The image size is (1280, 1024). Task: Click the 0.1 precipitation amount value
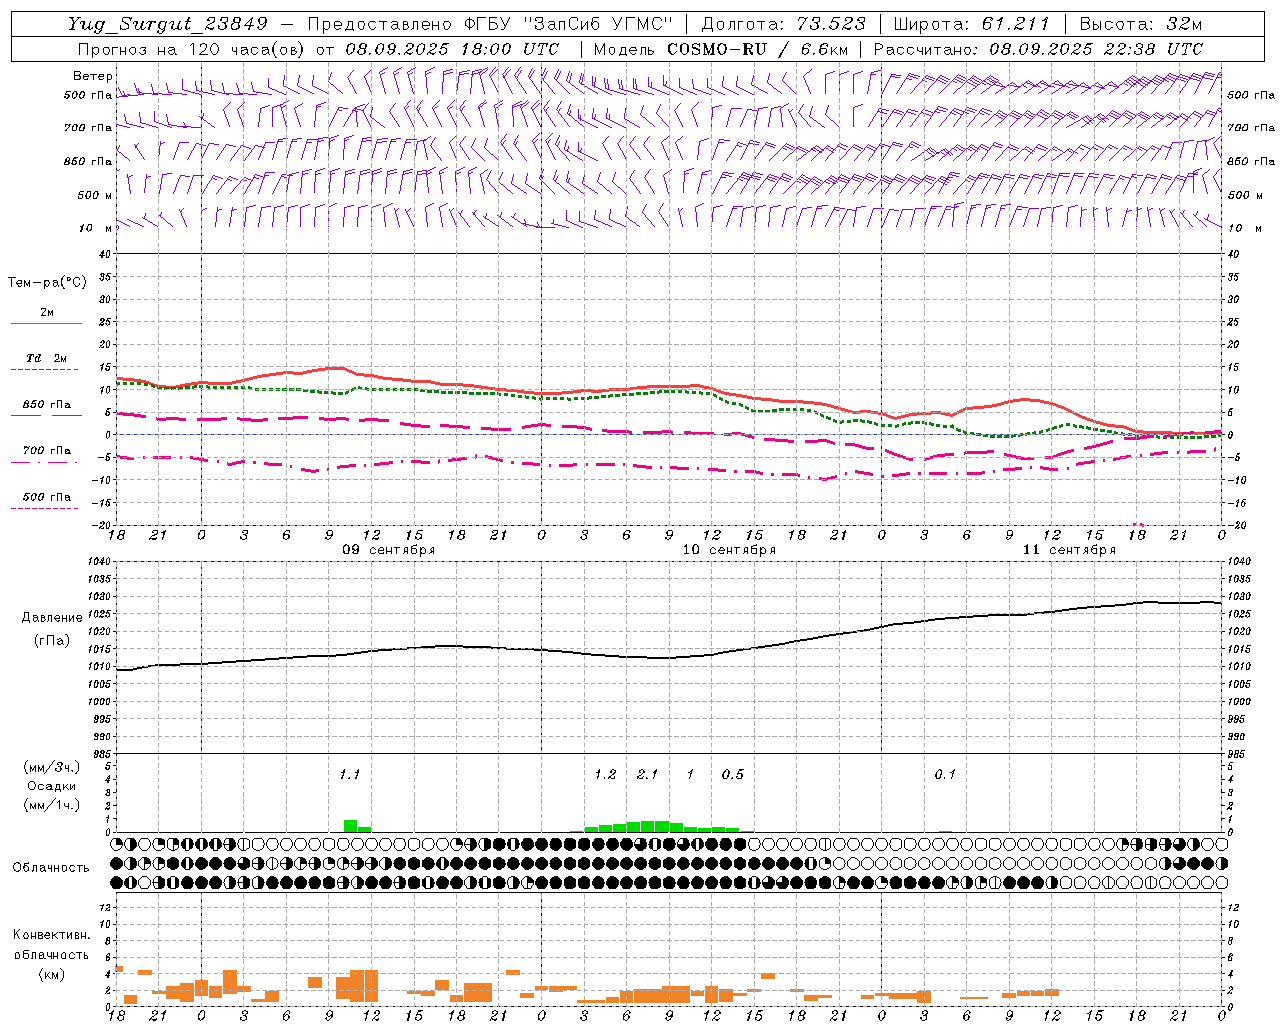945,774
